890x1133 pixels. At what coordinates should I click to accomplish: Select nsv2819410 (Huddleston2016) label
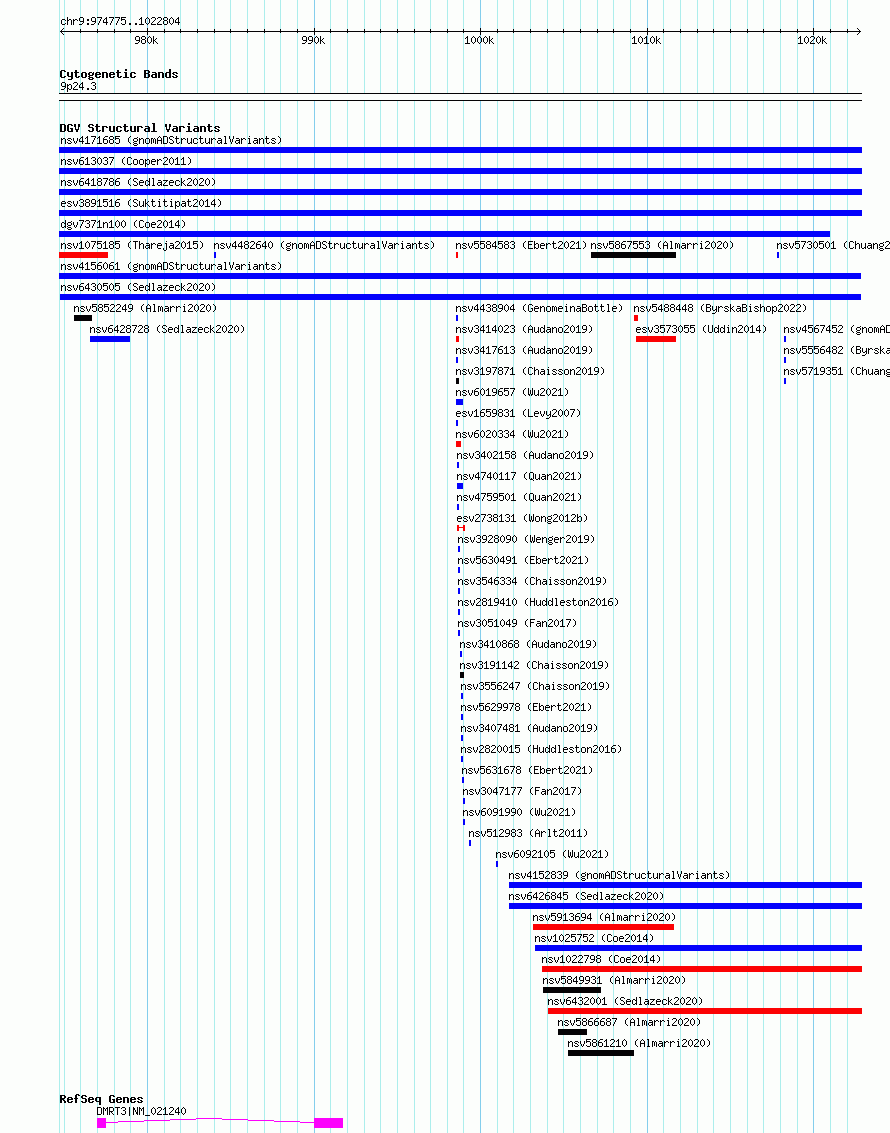(538, 601)
